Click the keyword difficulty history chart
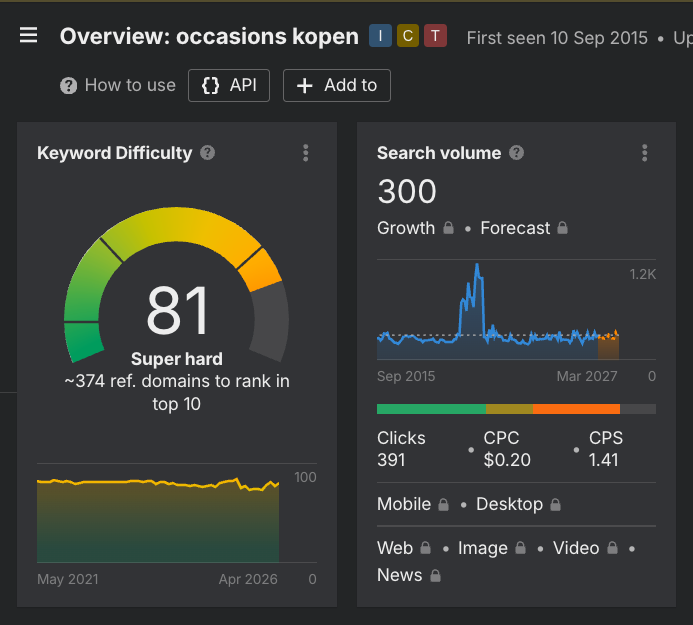The height and width of the screenshot is (625, 693). coord(158,520)
